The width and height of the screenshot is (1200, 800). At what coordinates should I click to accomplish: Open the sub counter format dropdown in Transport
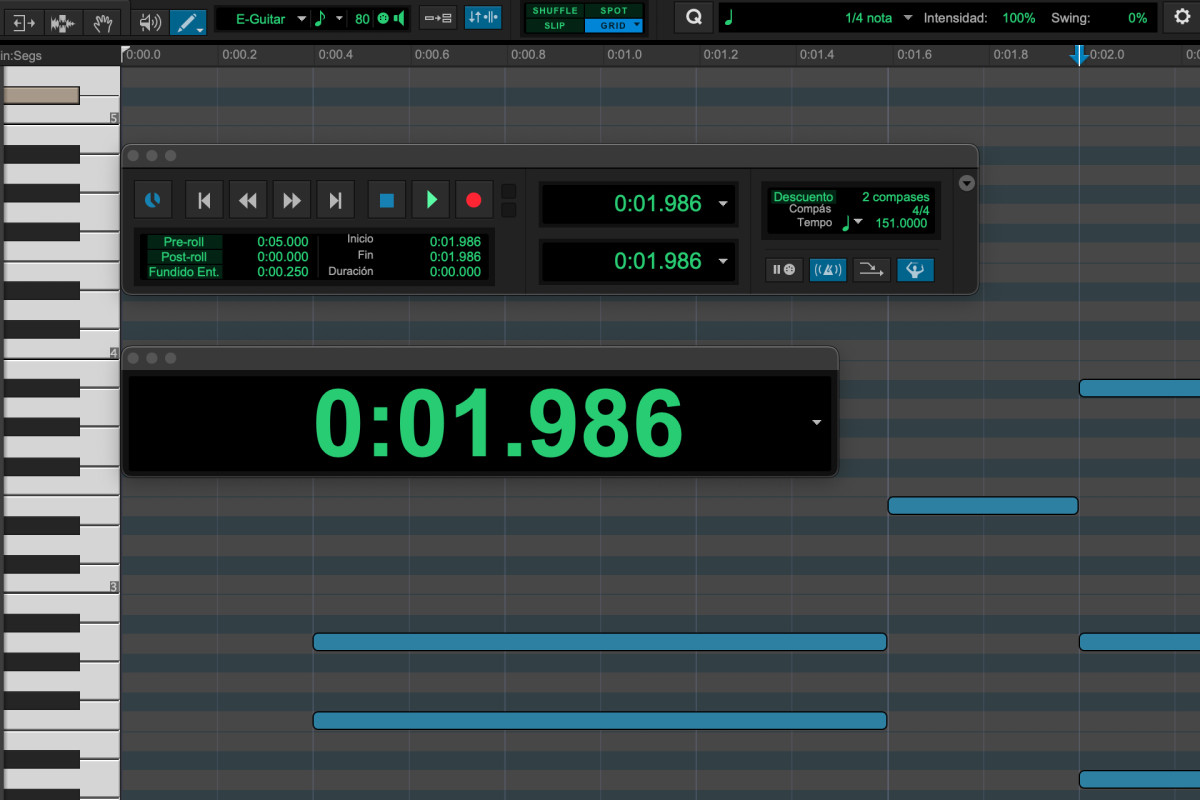pyautogui.click(x=723, y=262)
